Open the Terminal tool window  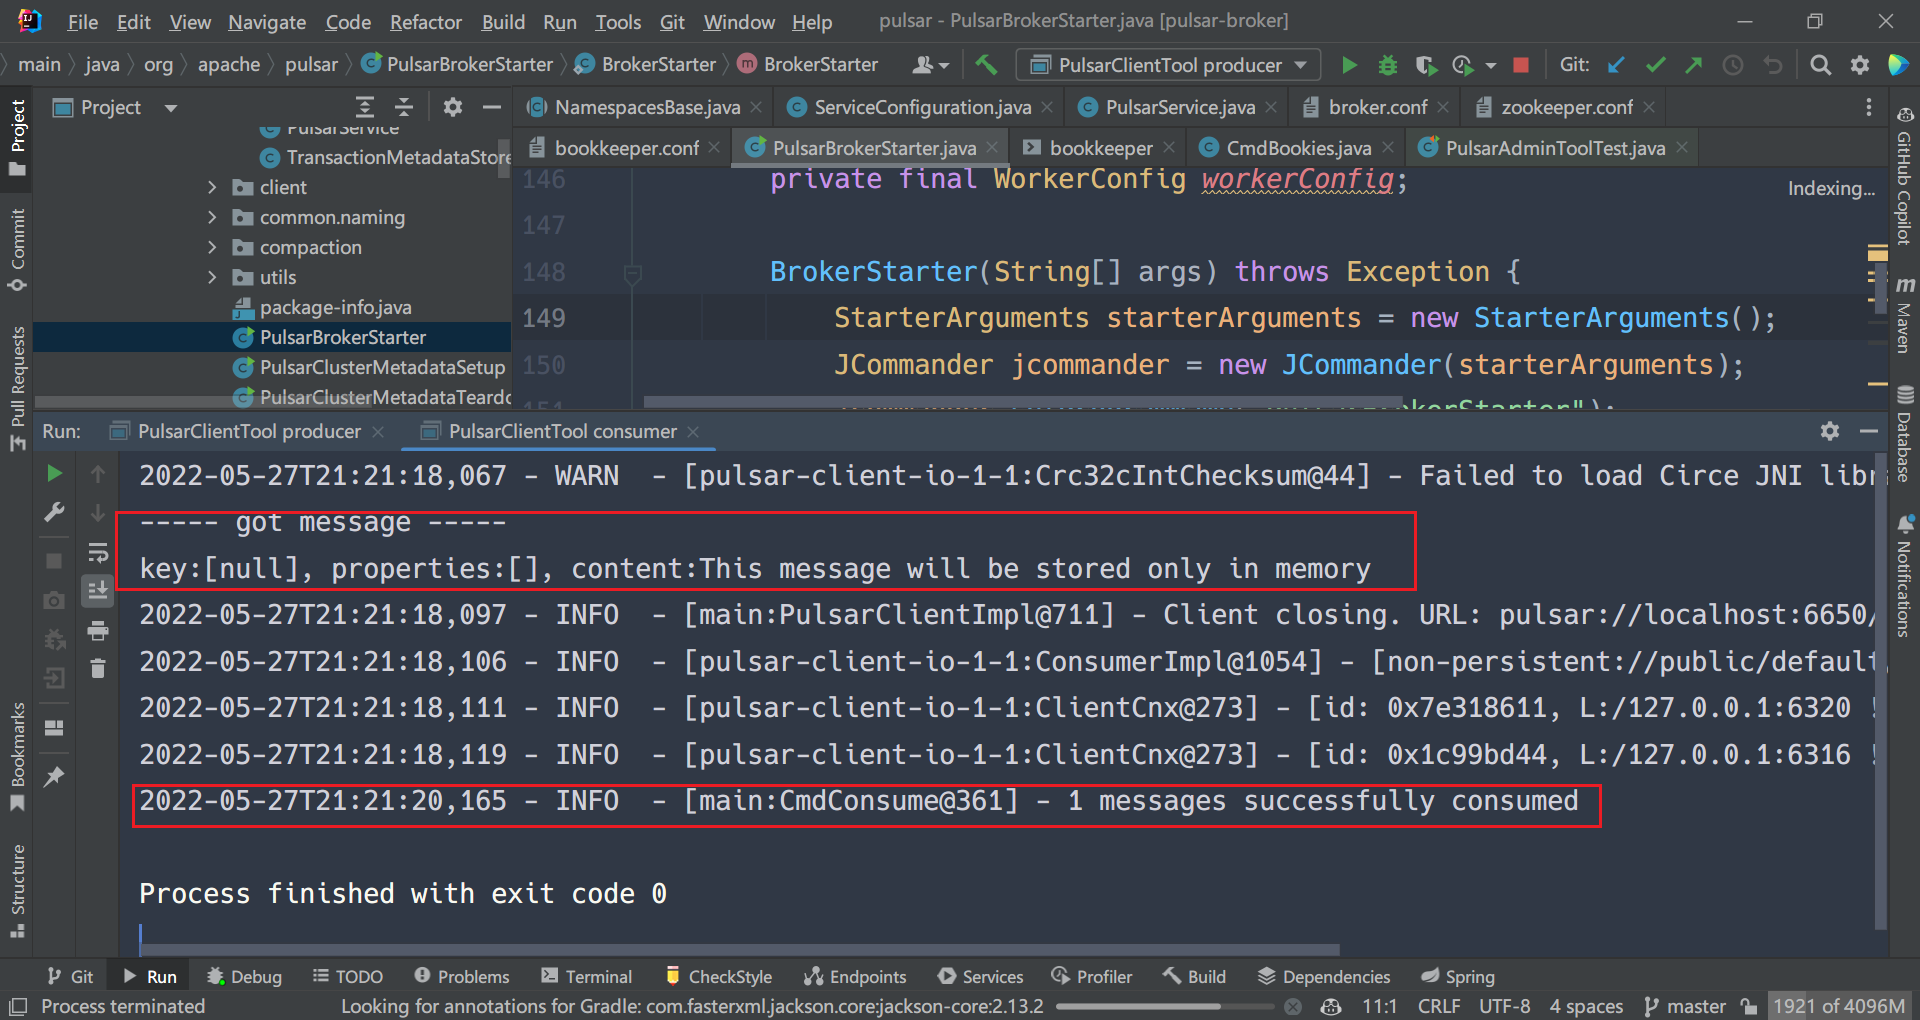click(586, 976)
